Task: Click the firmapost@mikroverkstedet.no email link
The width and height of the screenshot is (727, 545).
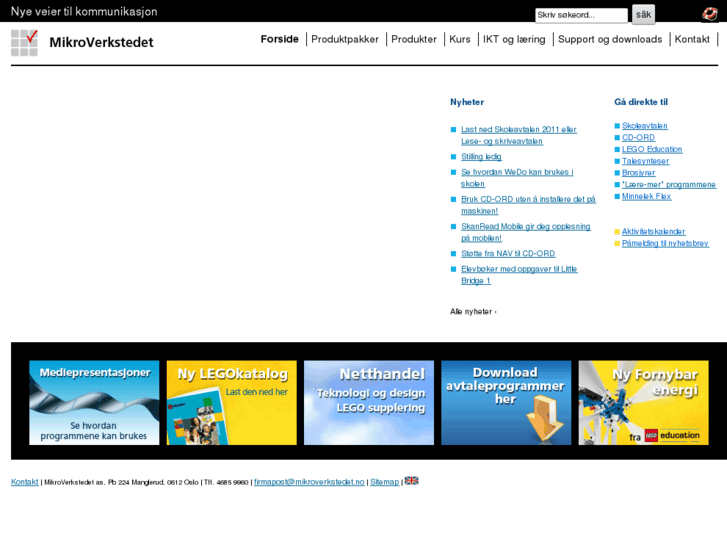Action: (x=309, y=482)
